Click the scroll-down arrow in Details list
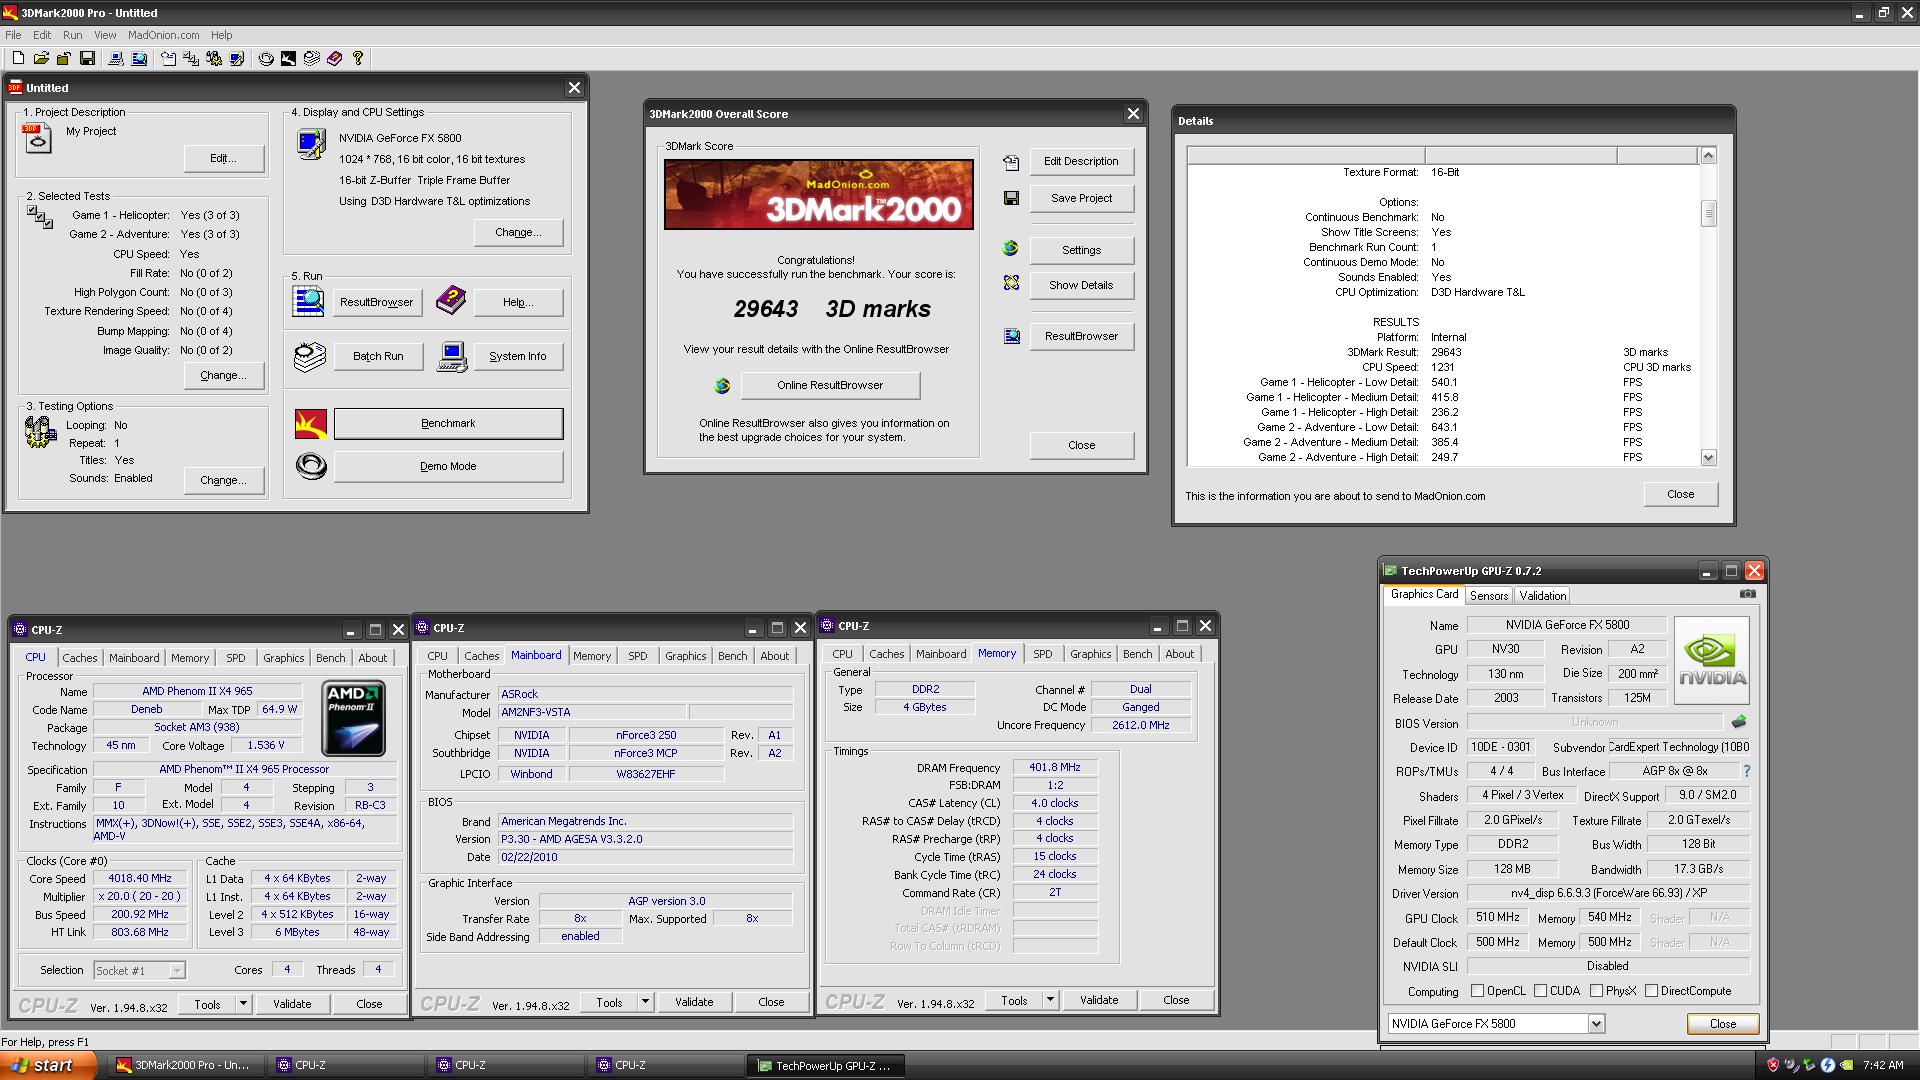This screenshot has width=1920, height=1080. [x=1708, y=457]
